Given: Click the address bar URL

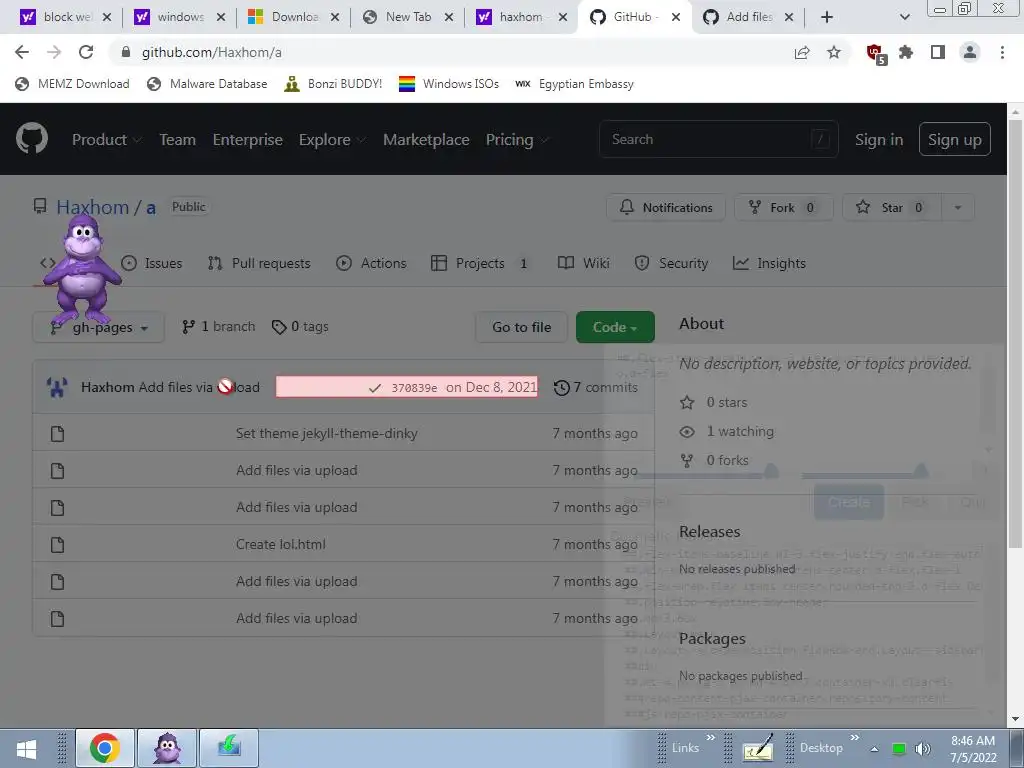Looking at the screenshot, I should coord(212,52).
